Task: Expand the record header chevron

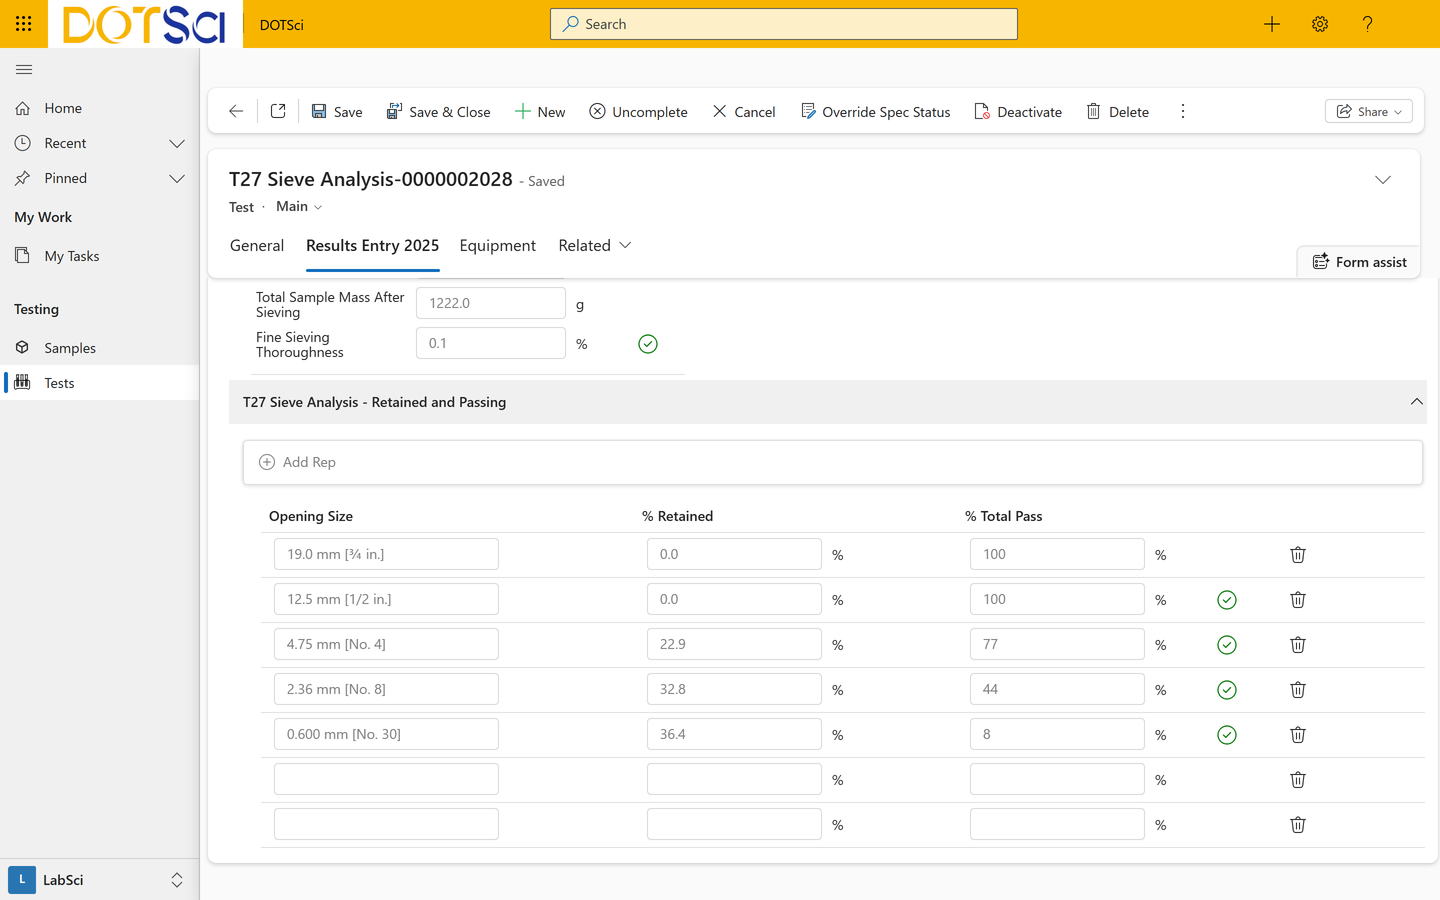Action: (1383, 180)
